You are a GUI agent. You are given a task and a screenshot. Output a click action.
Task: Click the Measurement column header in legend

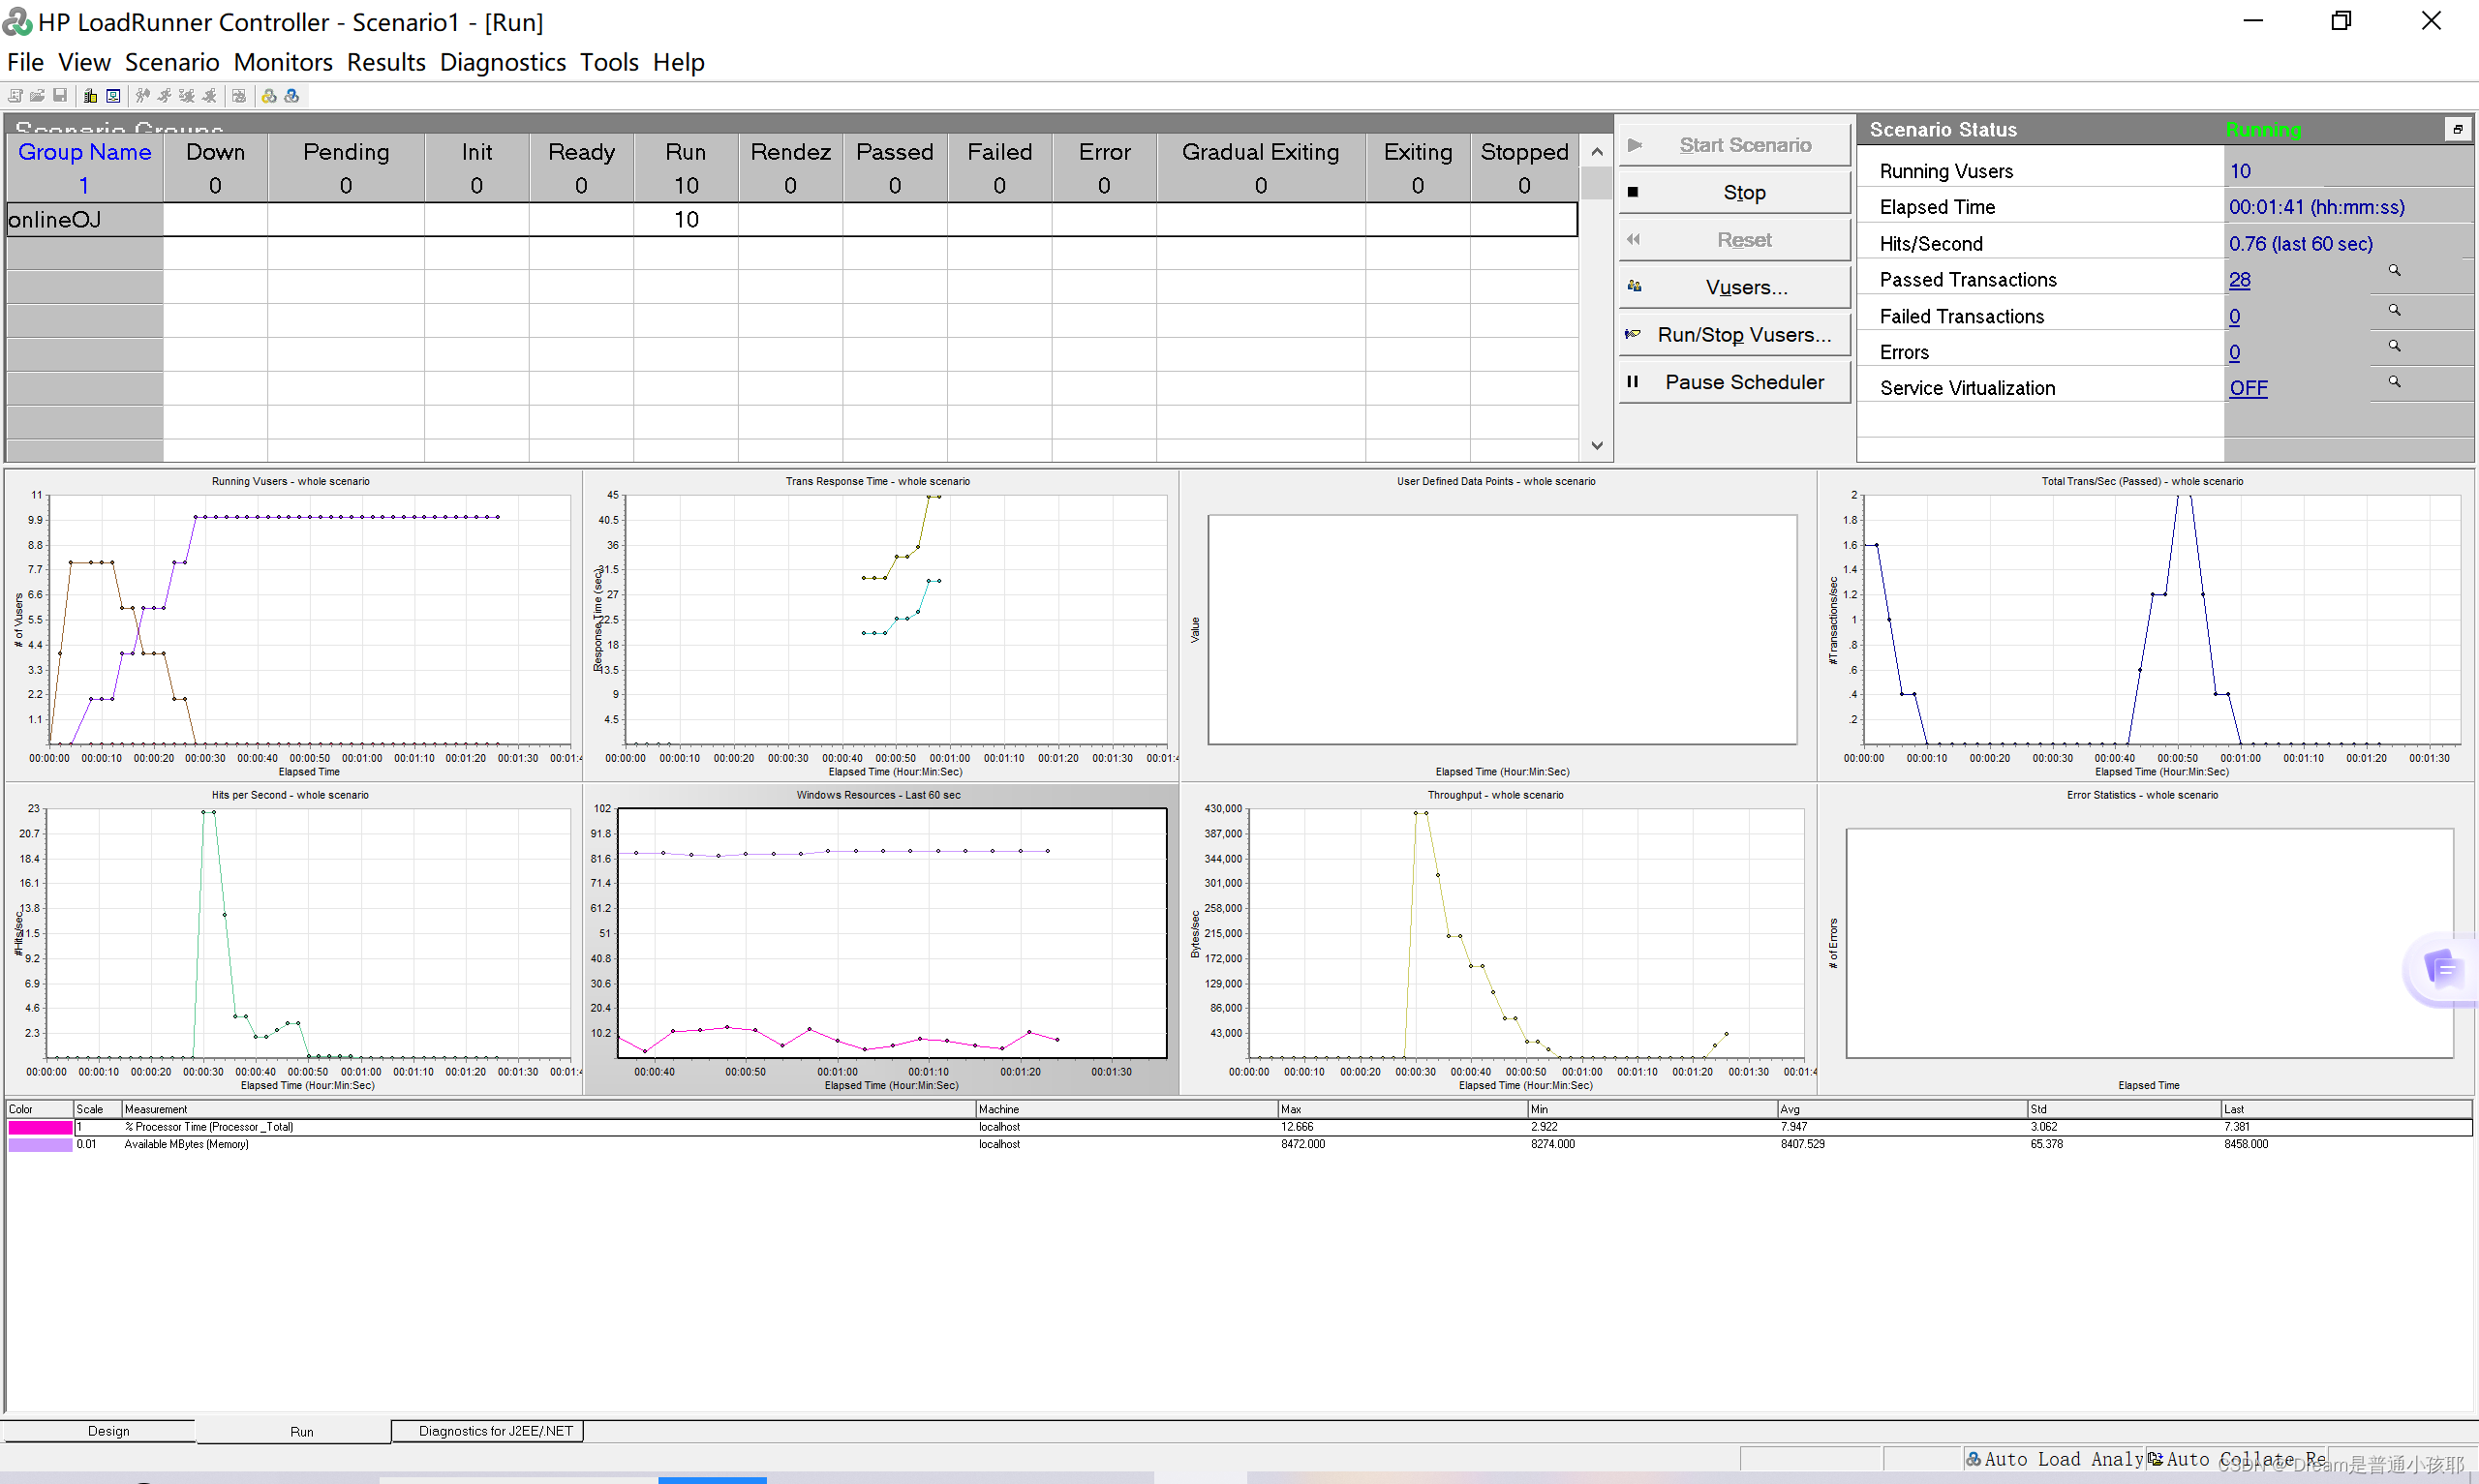pyautogui.click(x=548, y=1109)
